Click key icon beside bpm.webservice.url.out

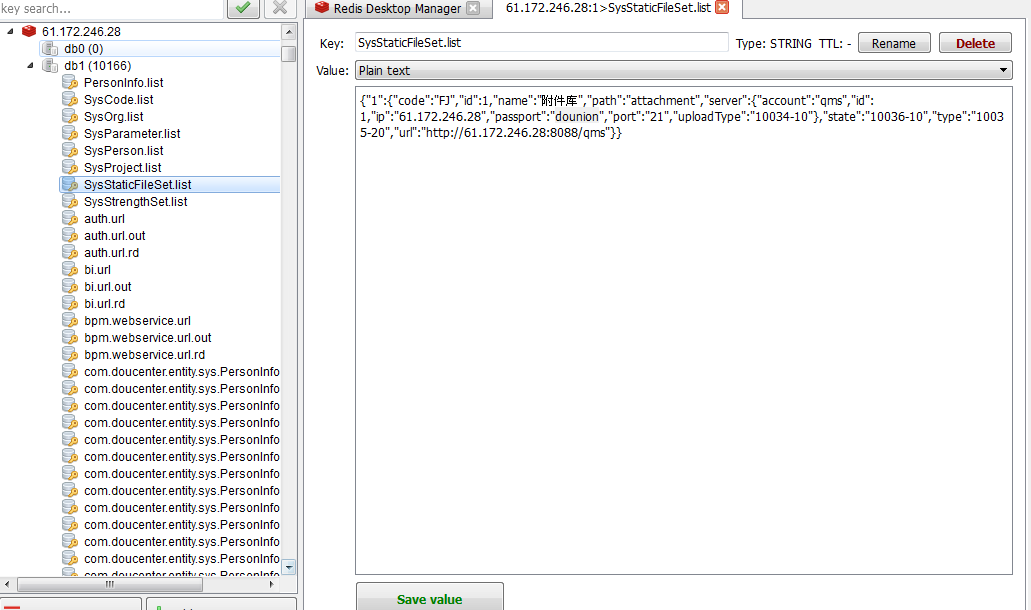(x=70, y=338)
